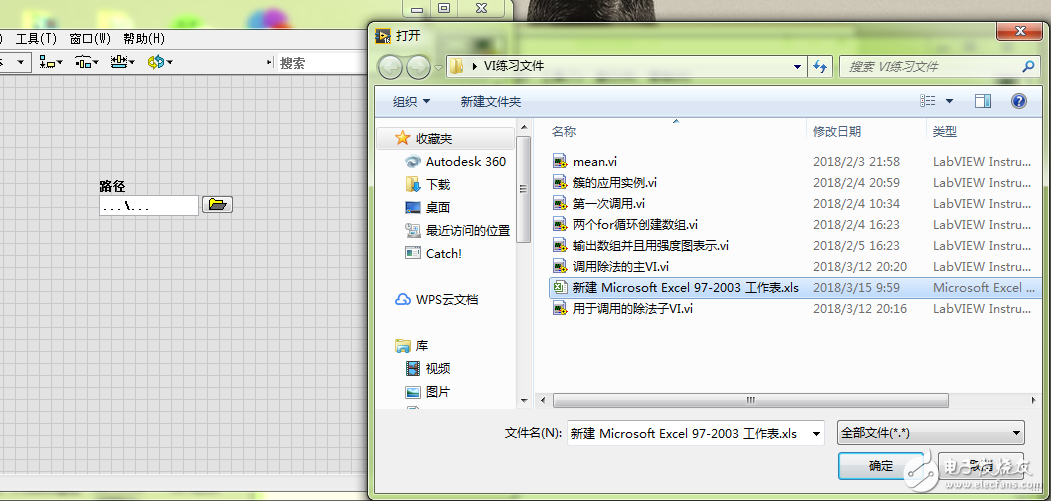The width and height of the screenshot is (1051, 501).
Task: Expand the view options dropdown arrow
Action: coord(949,101)
